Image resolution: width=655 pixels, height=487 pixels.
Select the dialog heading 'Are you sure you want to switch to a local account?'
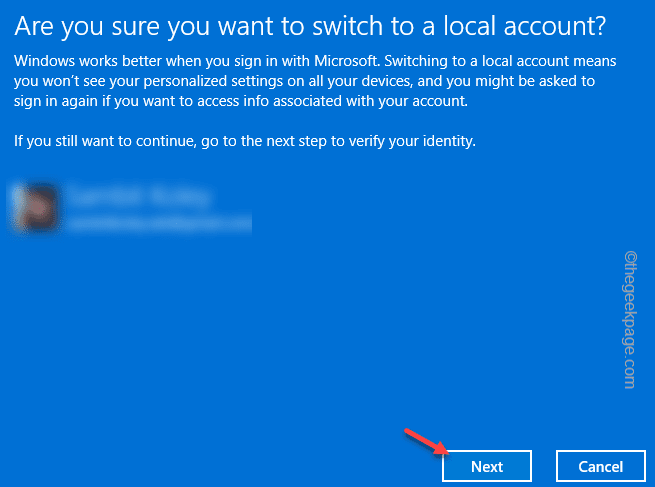[x=310, y=26]
